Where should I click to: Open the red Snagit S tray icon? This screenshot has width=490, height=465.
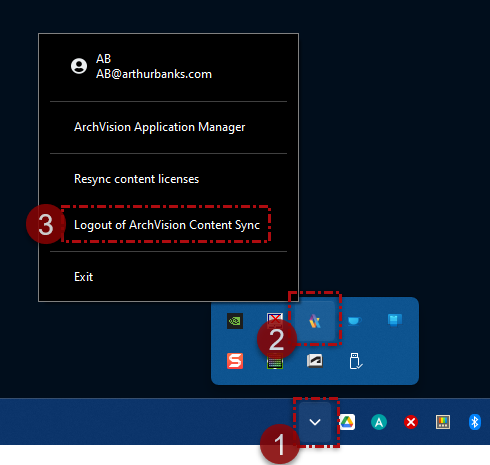point(235,361)
